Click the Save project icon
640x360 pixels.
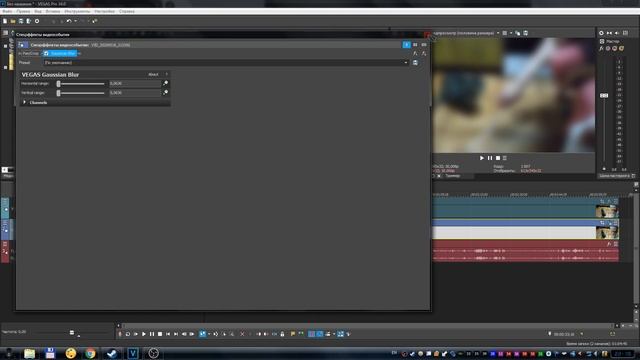[x=21, y=21]
